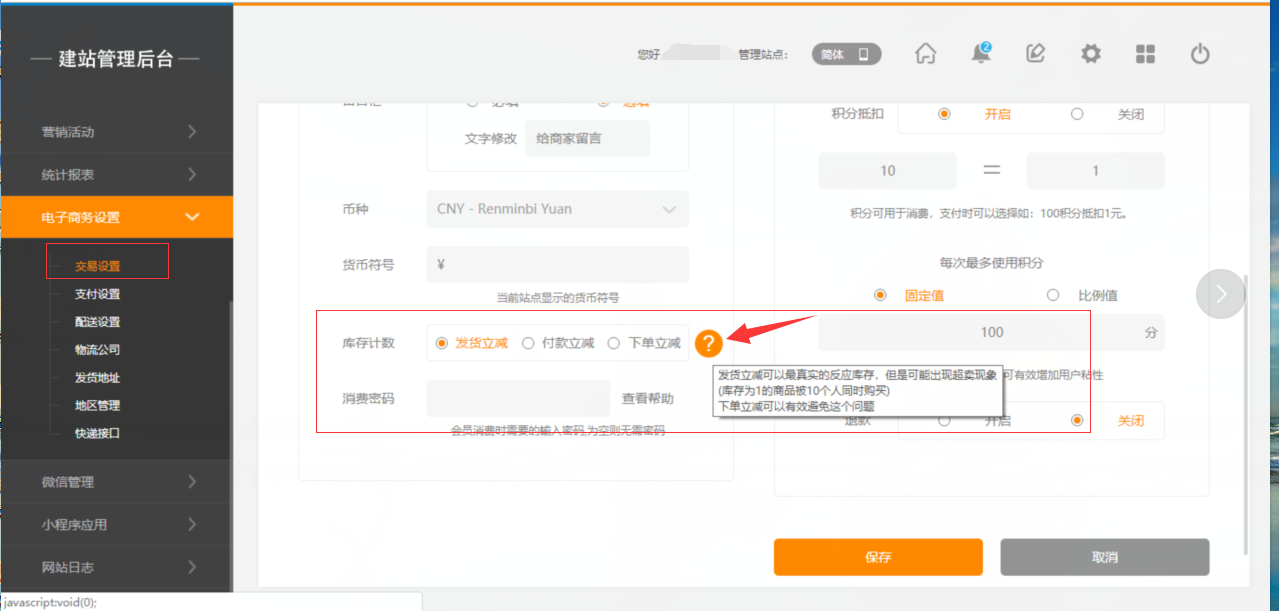Image resolution: width=1279 pixels, height=611 pixels.
Task: Click the home icon in top bar
Action: [926, 54]
